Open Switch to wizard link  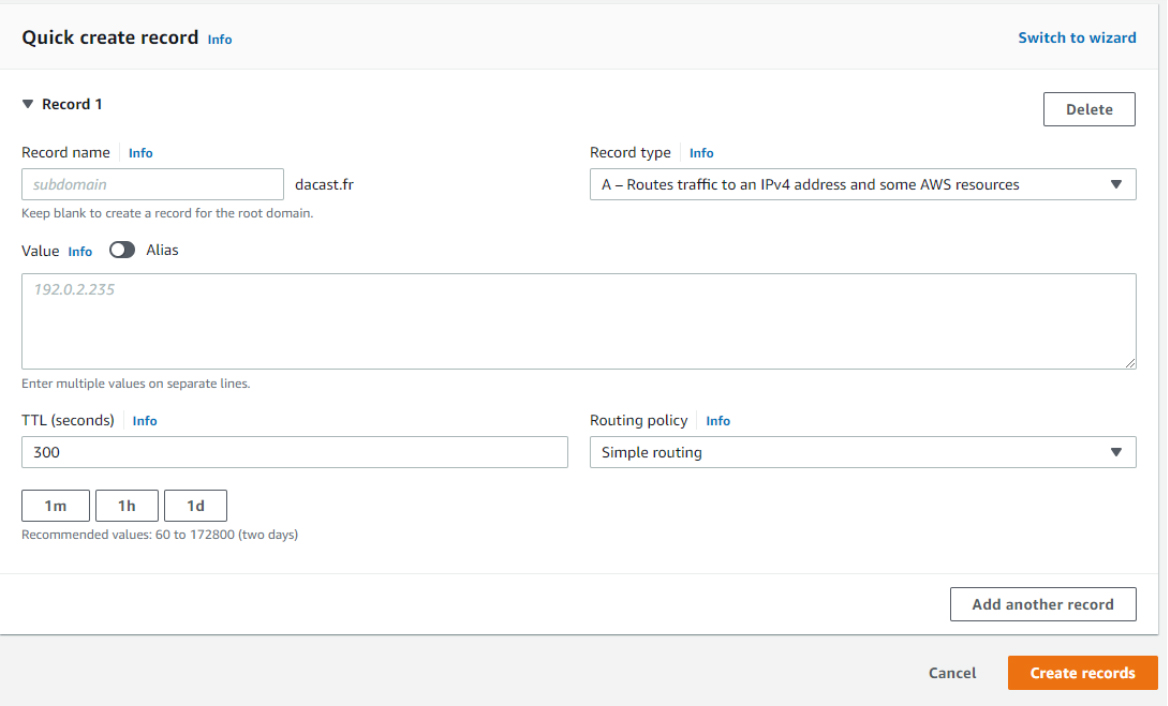[1077, 37]
